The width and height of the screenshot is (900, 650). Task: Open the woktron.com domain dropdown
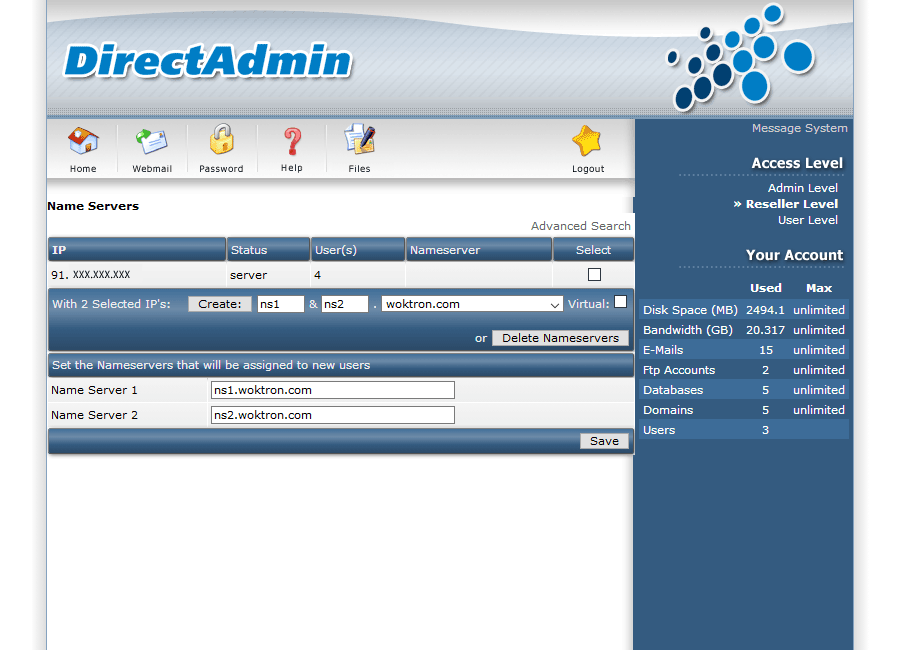click(472, 304)
